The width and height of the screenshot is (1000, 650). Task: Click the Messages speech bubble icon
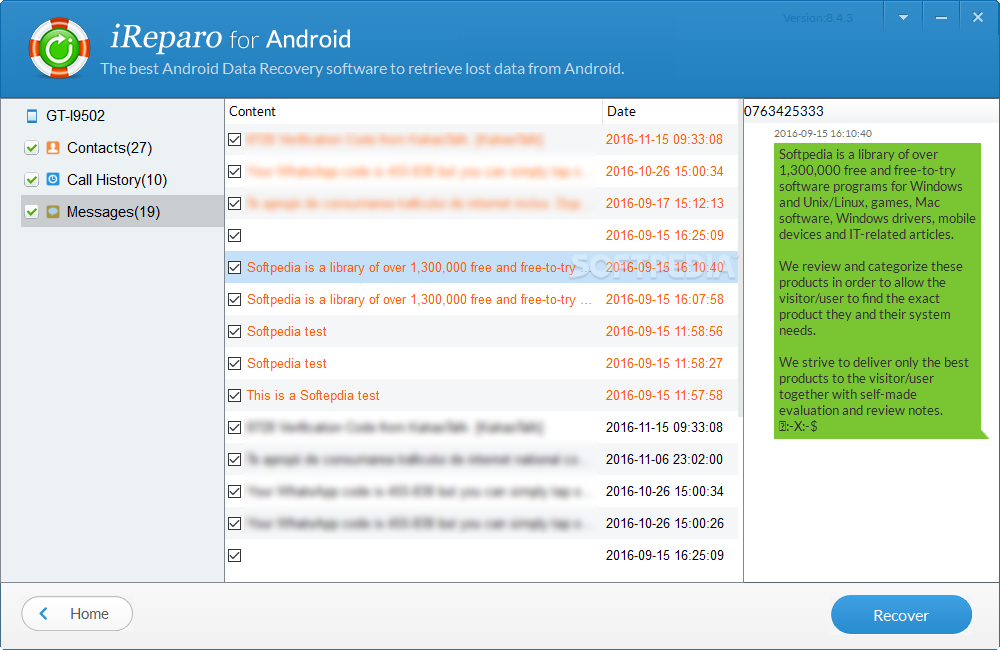tap(54, 212)
